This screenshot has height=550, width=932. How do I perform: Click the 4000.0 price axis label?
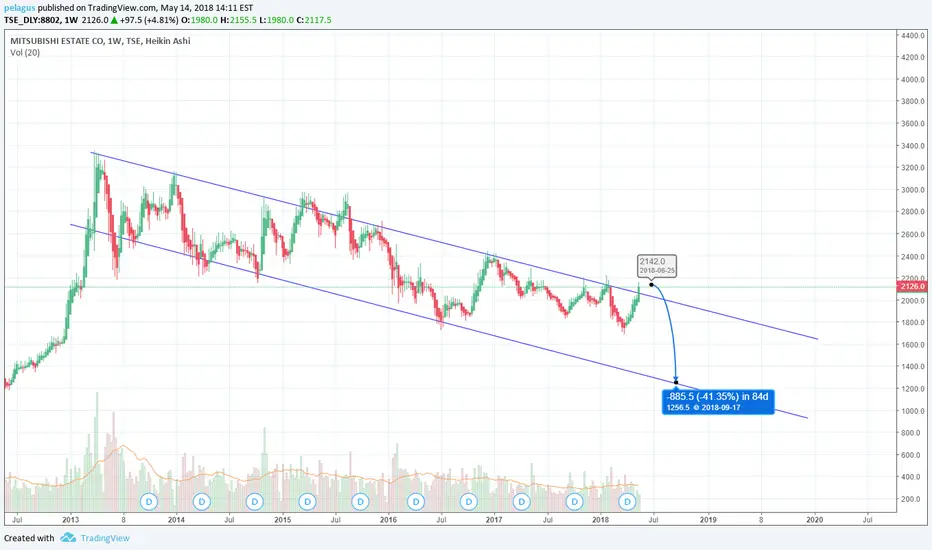point(912,80)
